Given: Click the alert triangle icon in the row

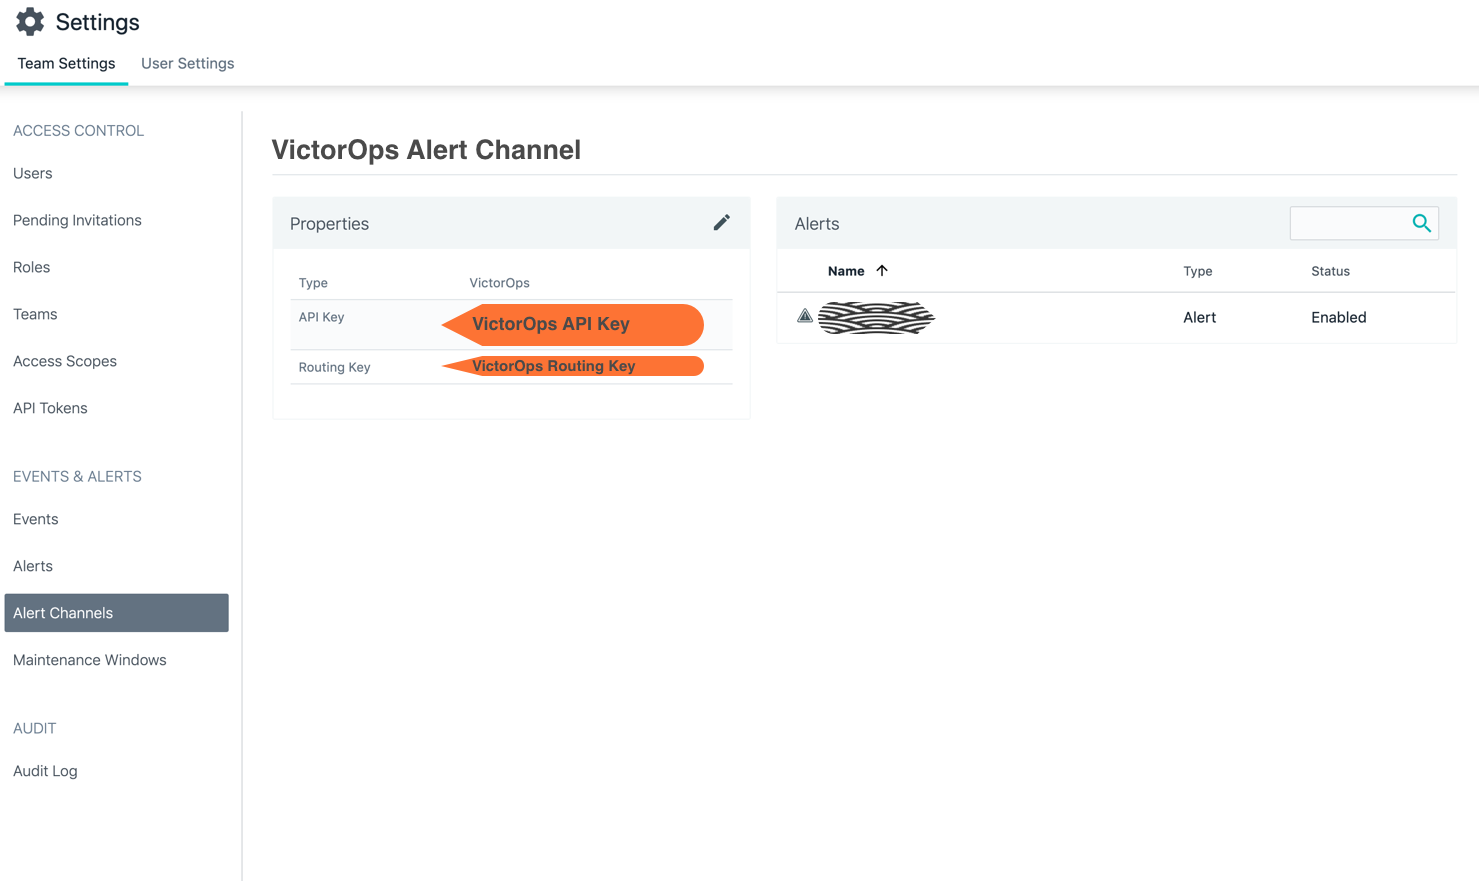Looking at the screenshot, I should (805, 316).
